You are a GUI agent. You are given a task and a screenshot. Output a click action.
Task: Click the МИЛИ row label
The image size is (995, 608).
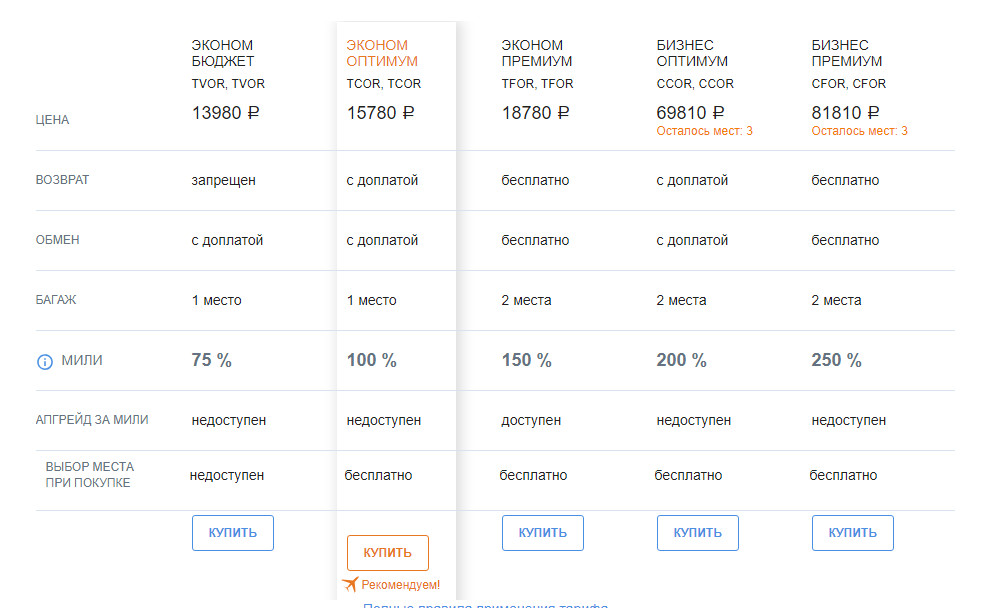82,361
